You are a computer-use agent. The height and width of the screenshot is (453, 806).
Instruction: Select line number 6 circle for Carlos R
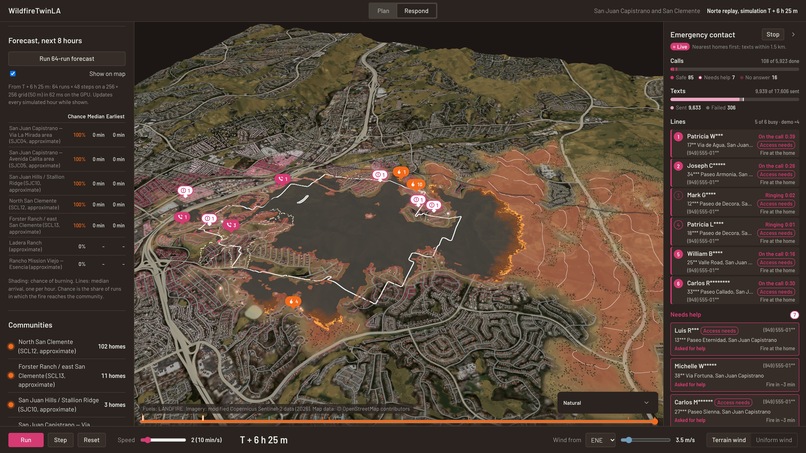[x=678, y=283]
